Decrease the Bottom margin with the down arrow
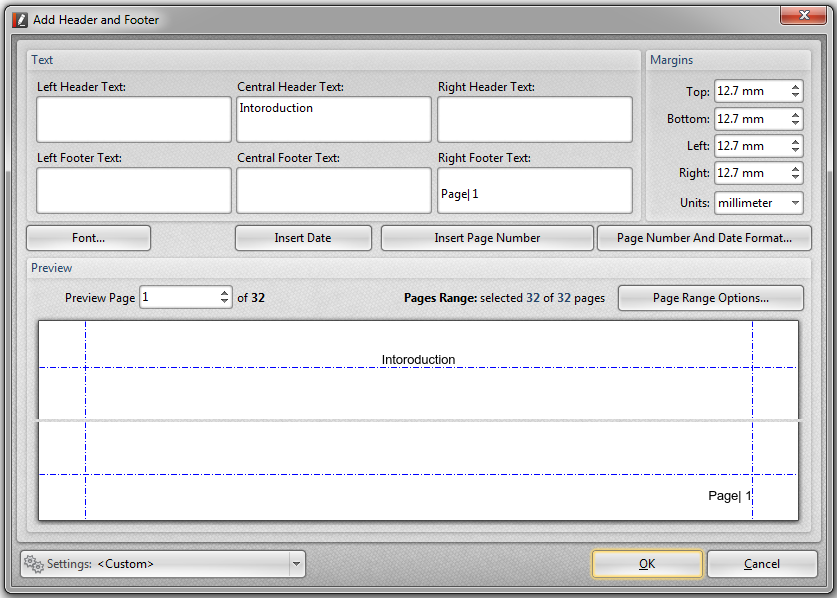Screen dimensions: 837x598 [x=795, y=123]
